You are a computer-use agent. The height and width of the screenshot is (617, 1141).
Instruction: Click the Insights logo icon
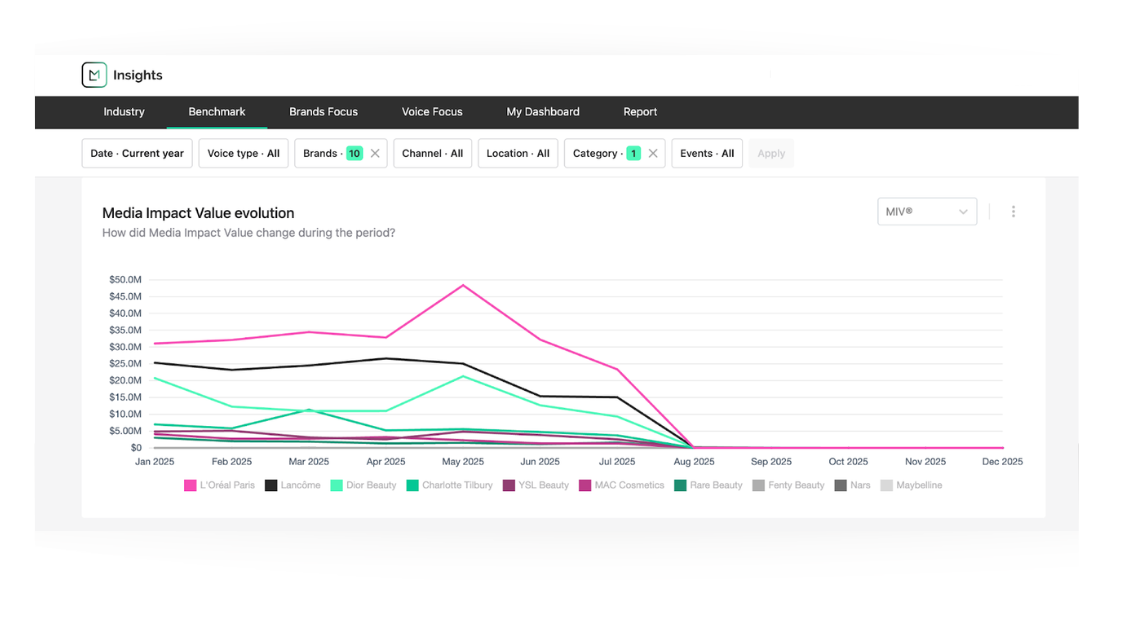tap(94, 75)
